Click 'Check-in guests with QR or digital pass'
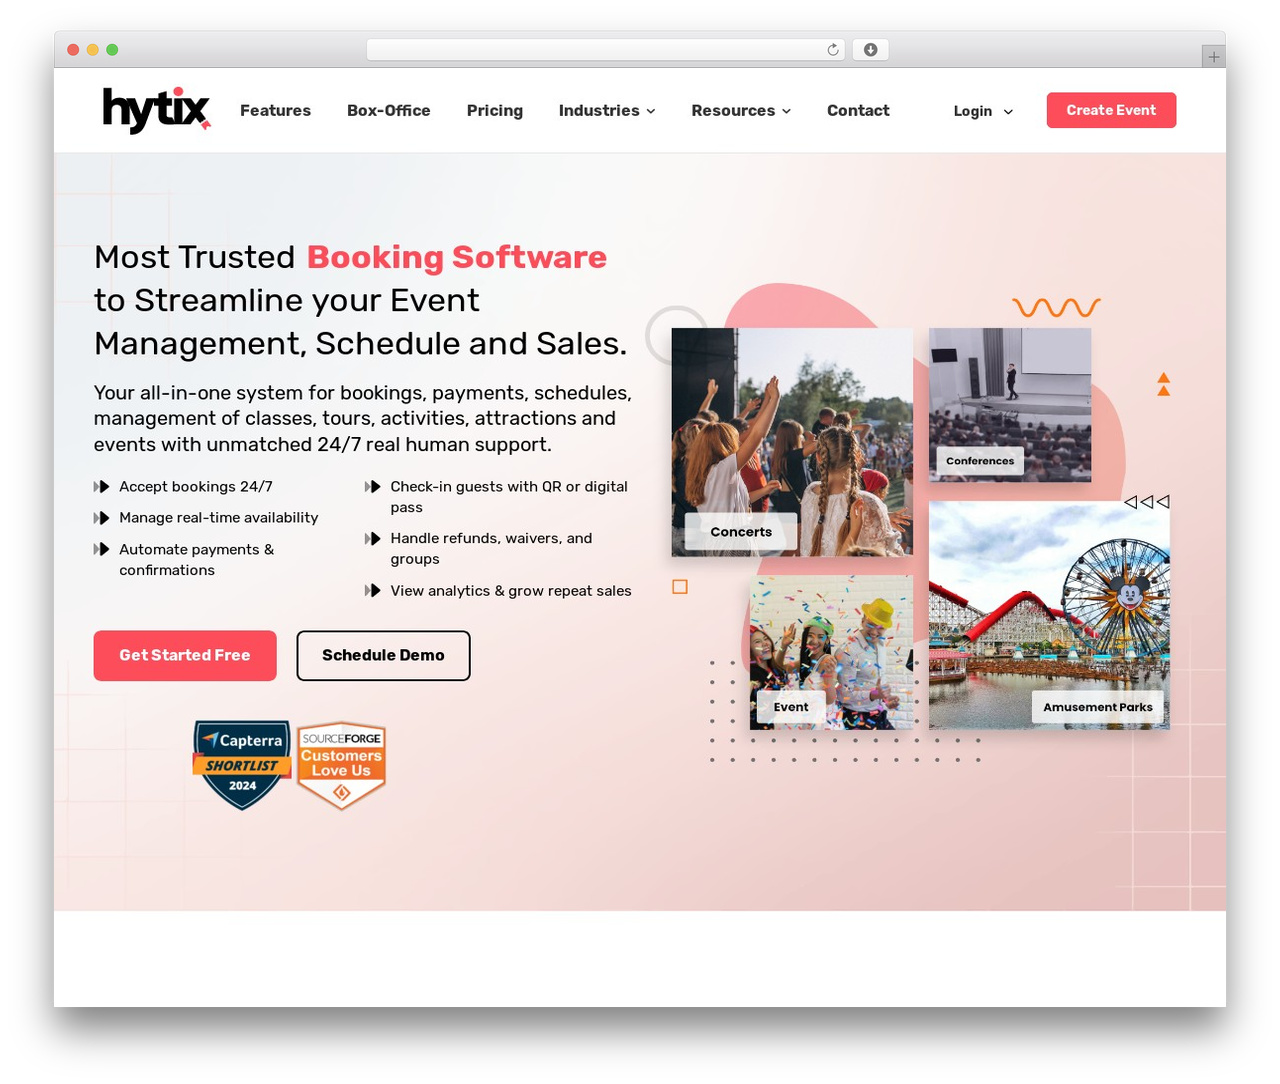This screenshot has width=1280, height=1084. (x=509, y=497)
